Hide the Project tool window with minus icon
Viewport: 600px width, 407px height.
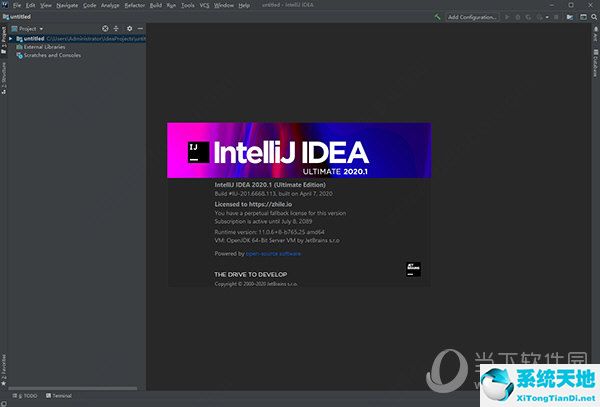[139, 28]
